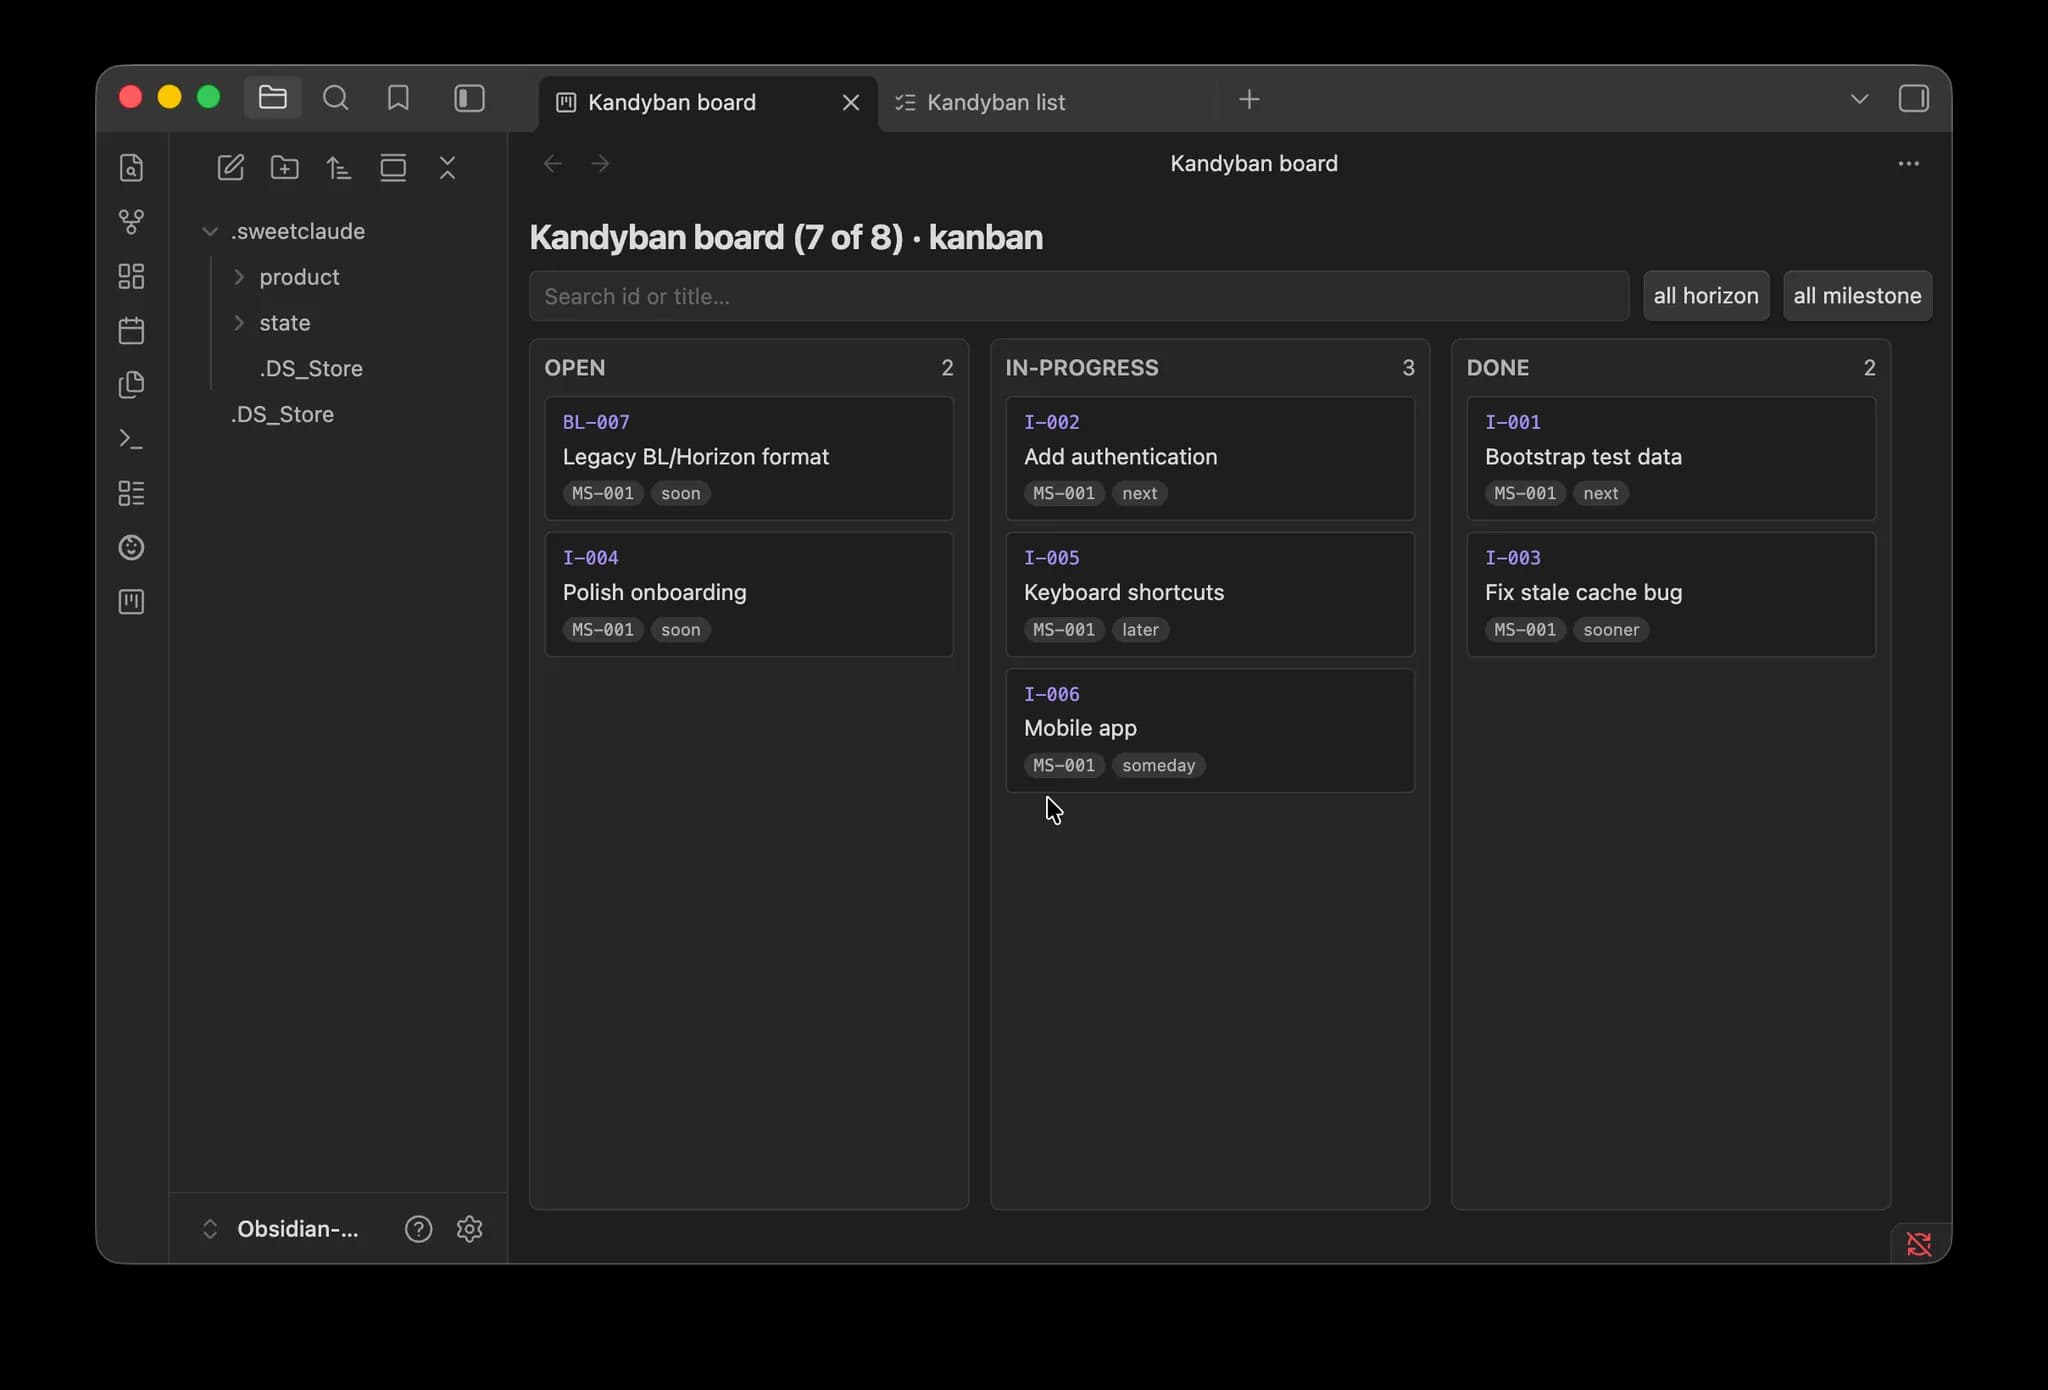
Task: Open search with the magnifier icon
Action: [336, 98]
